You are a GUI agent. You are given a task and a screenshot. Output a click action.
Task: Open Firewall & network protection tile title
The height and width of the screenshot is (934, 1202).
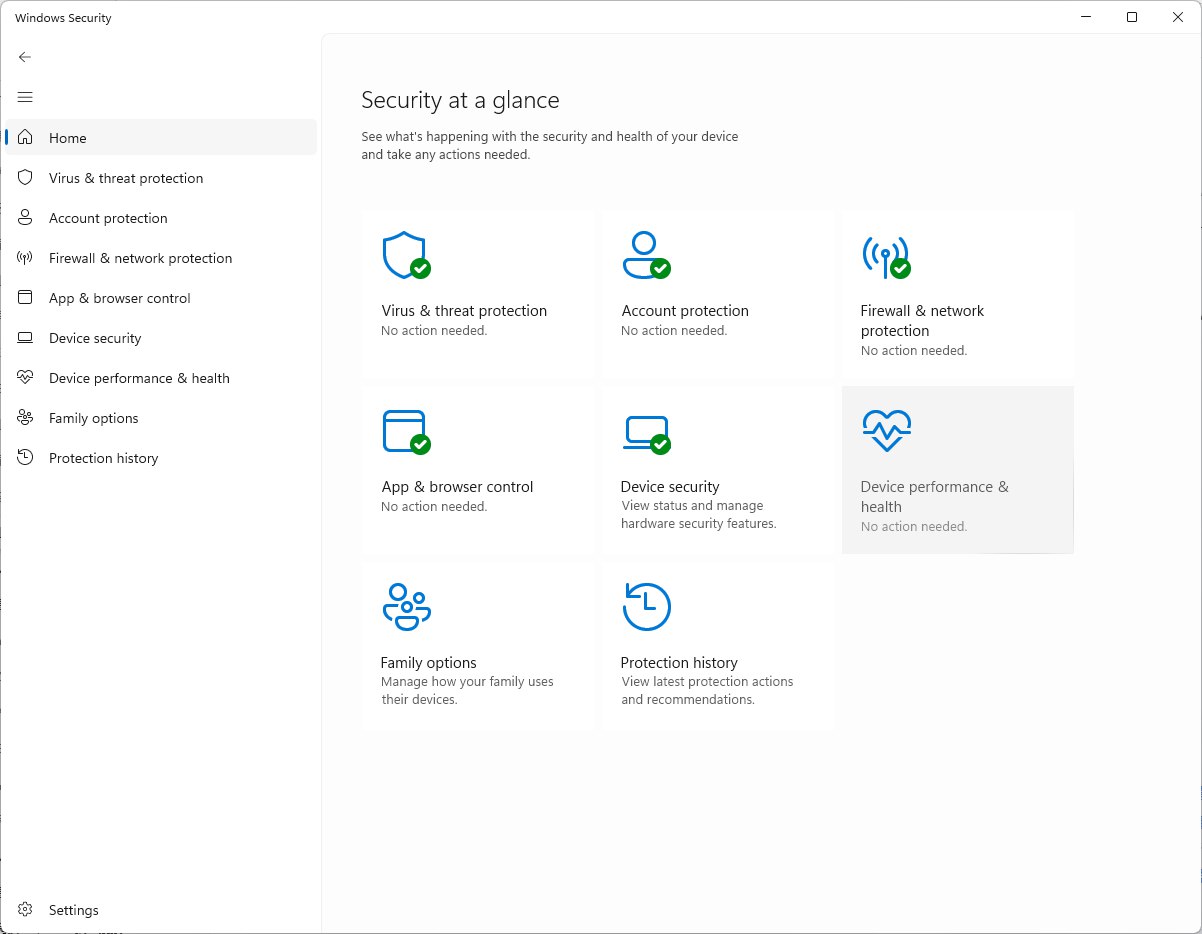[922, 321]
